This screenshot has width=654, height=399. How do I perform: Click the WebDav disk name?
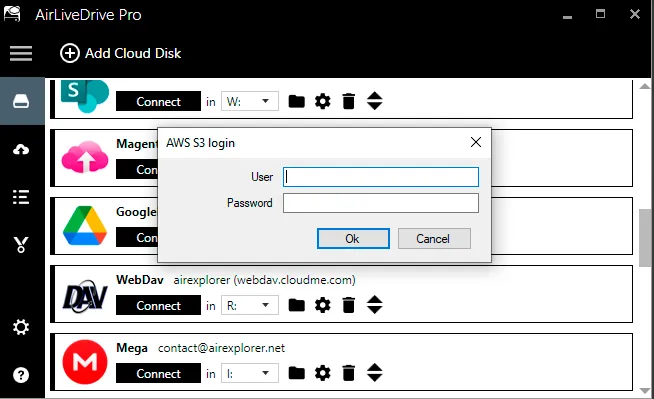[x=140, y=279]
